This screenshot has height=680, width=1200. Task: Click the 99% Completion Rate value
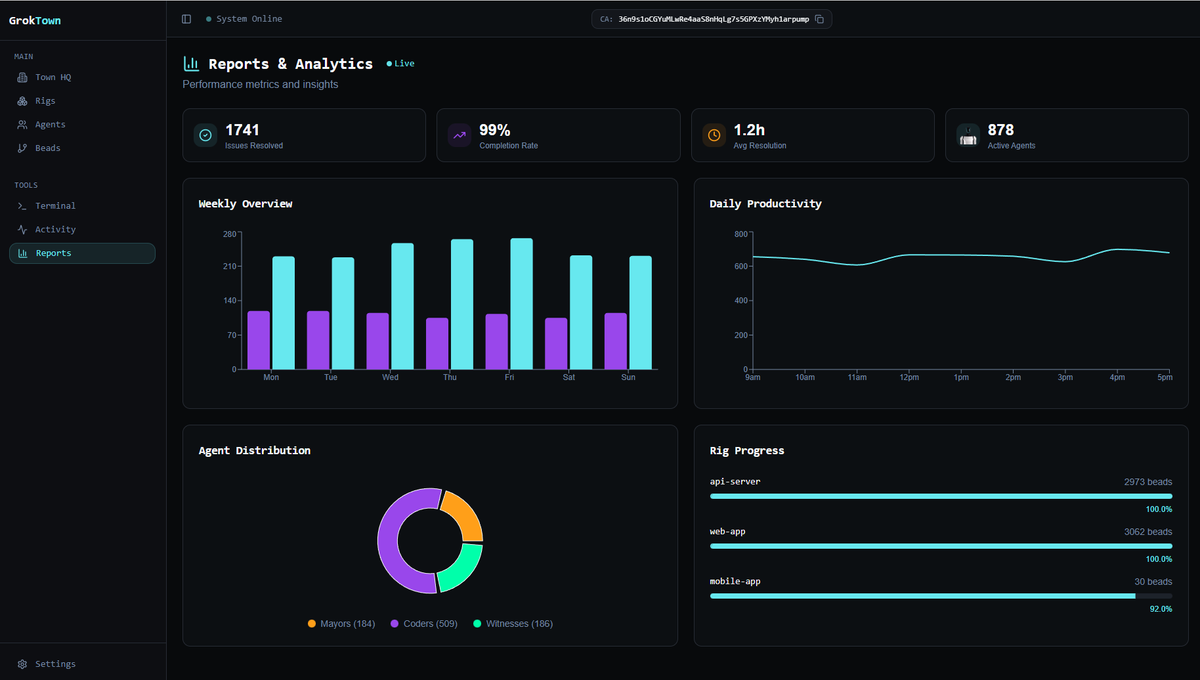(x=495, y=130)
